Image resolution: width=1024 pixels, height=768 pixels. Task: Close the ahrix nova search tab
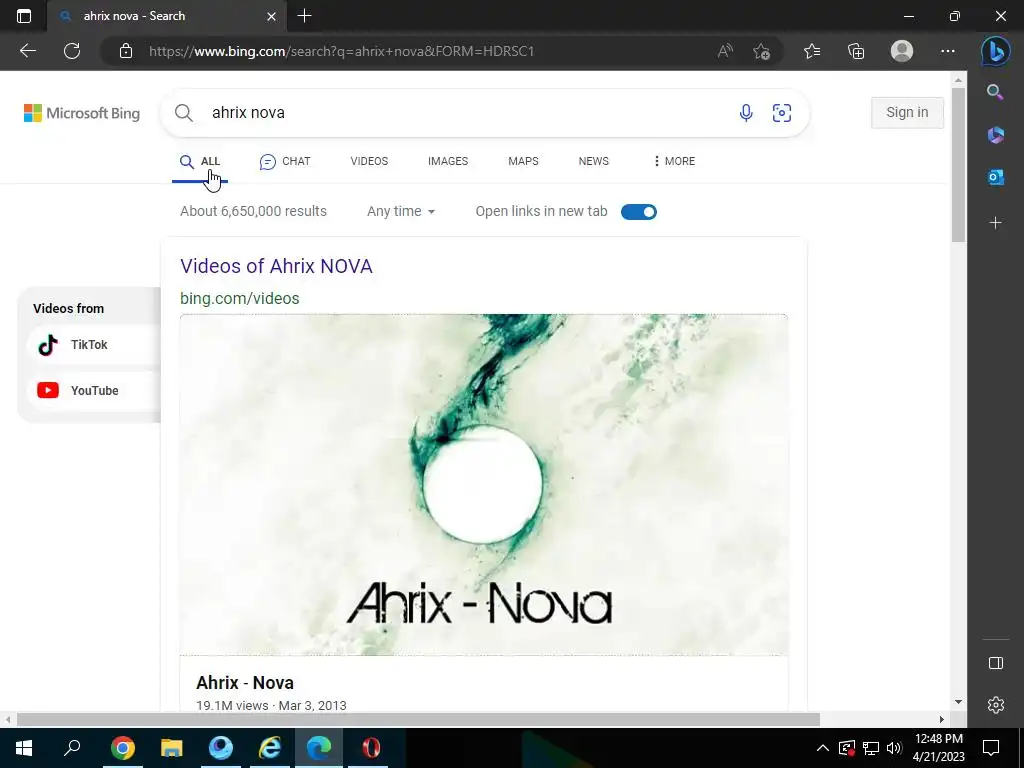271,16
